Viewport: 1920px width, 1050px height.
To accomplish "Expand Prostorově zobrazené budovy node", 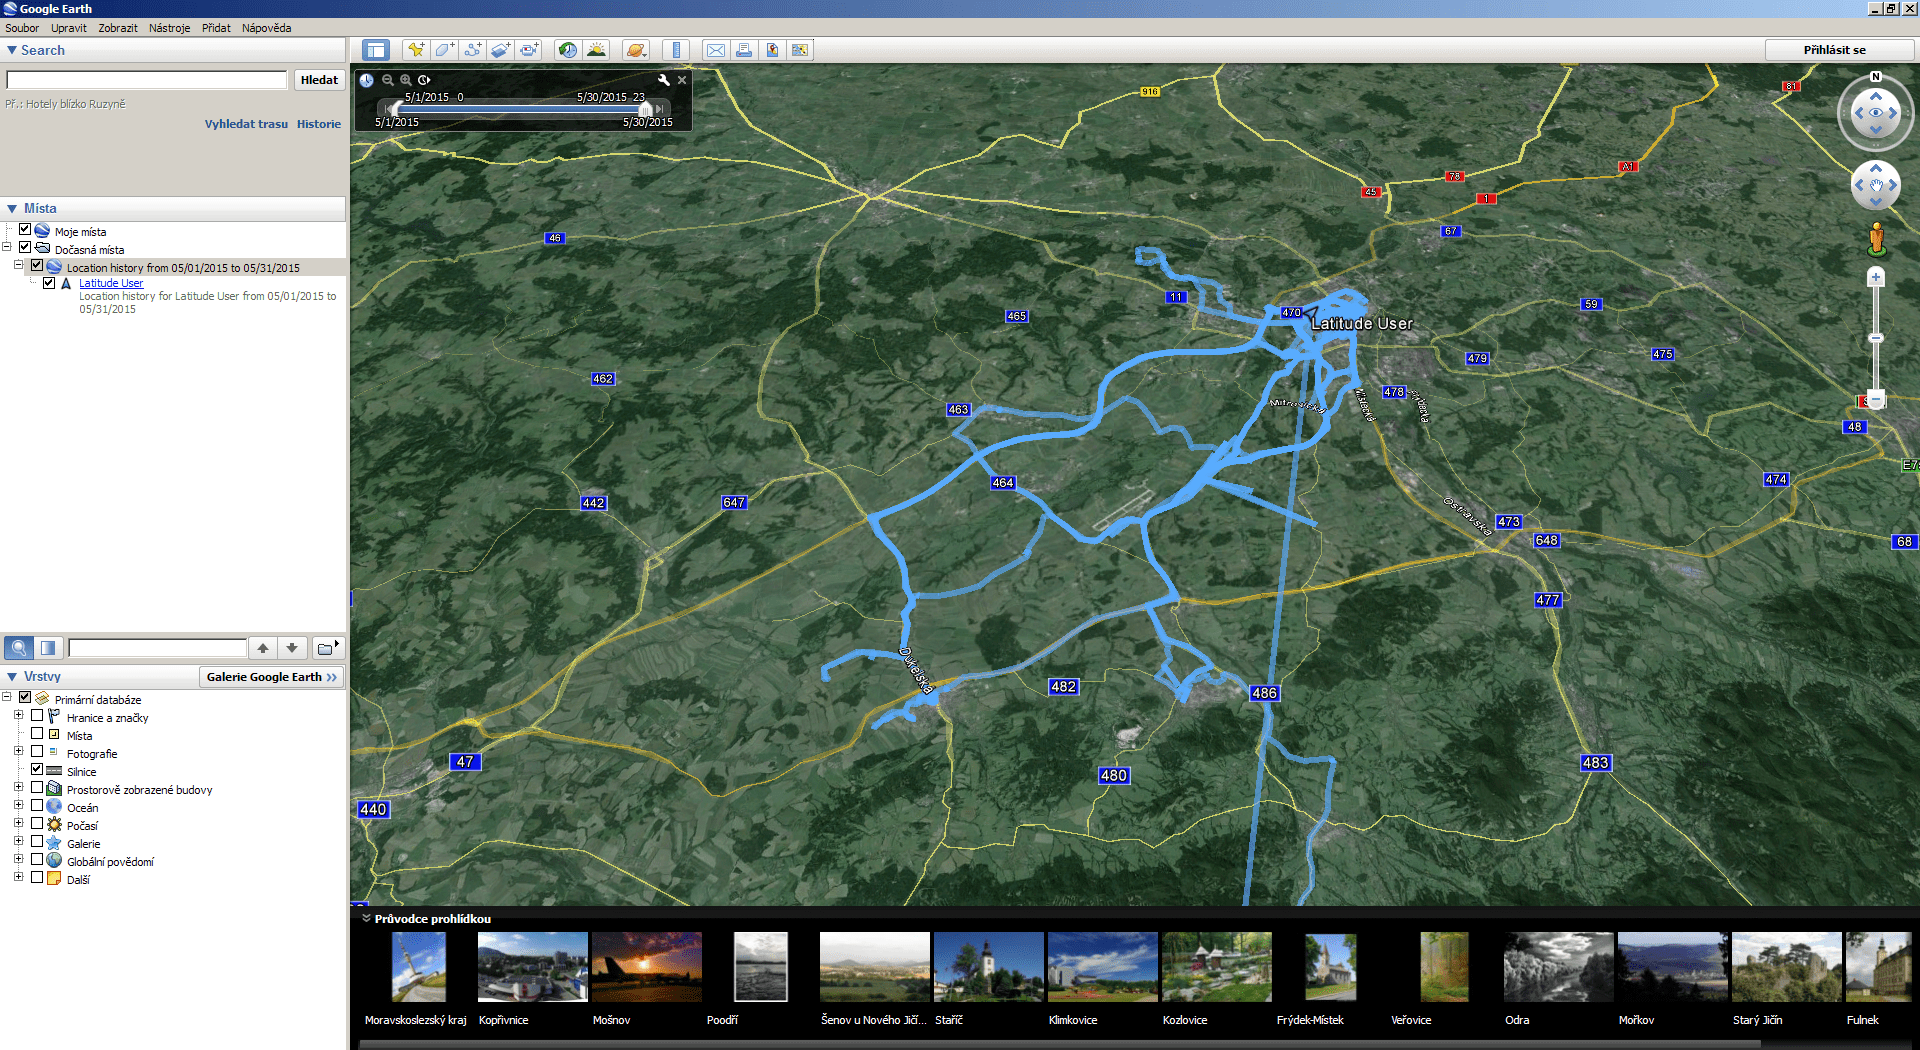I will click(x=19, y=788).
